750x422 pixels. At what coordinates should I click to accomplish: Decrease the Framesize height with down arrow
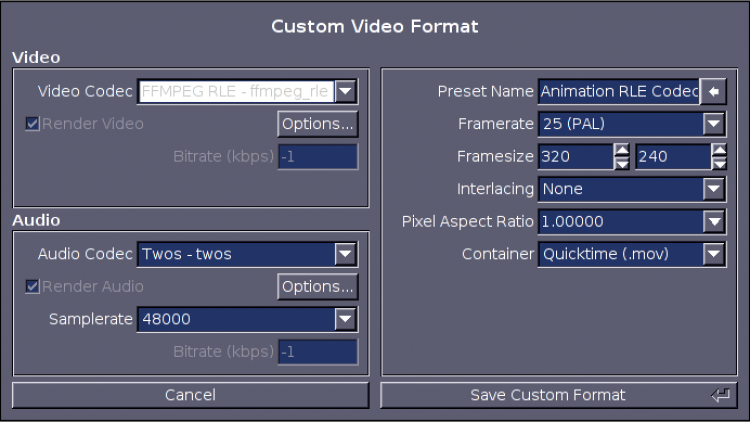(x=719, y=163)
